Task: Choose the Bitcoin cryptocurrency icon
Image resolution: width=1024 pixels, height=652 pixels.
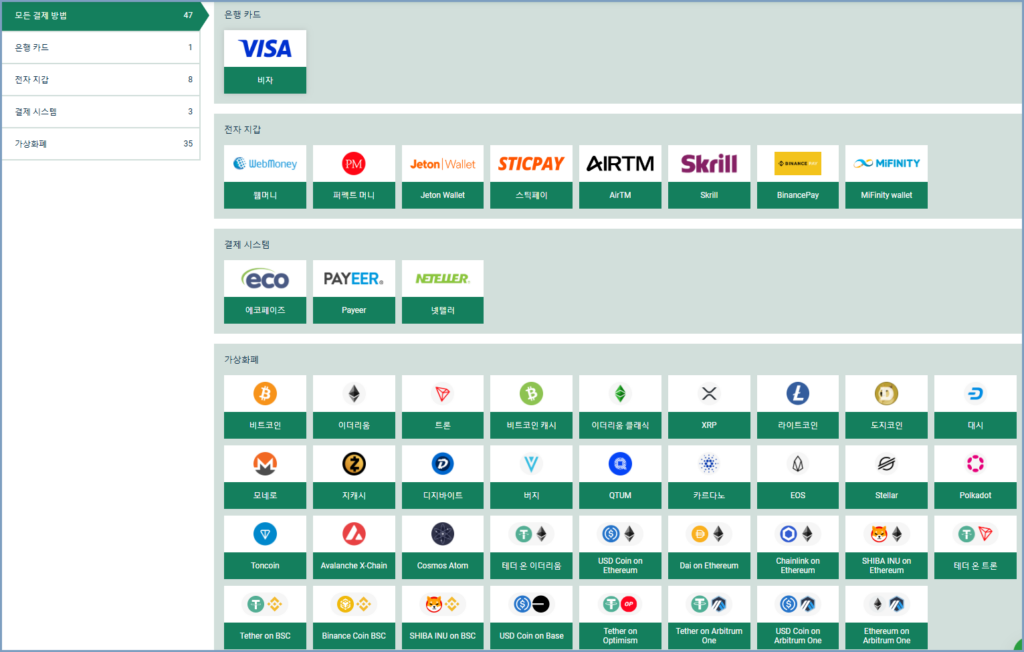Action: tap(264, 393)
